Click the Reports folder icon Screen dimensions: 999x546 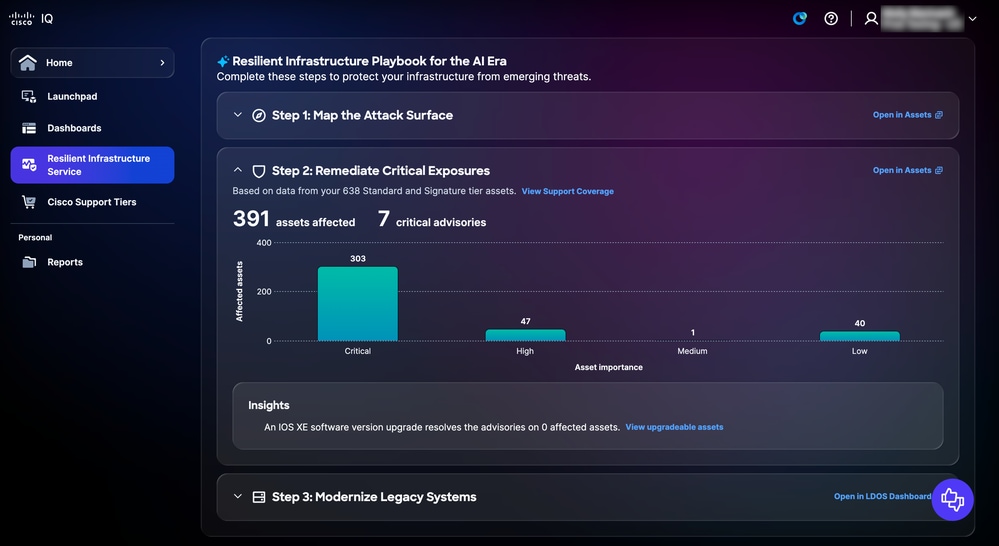coord(29,262)
